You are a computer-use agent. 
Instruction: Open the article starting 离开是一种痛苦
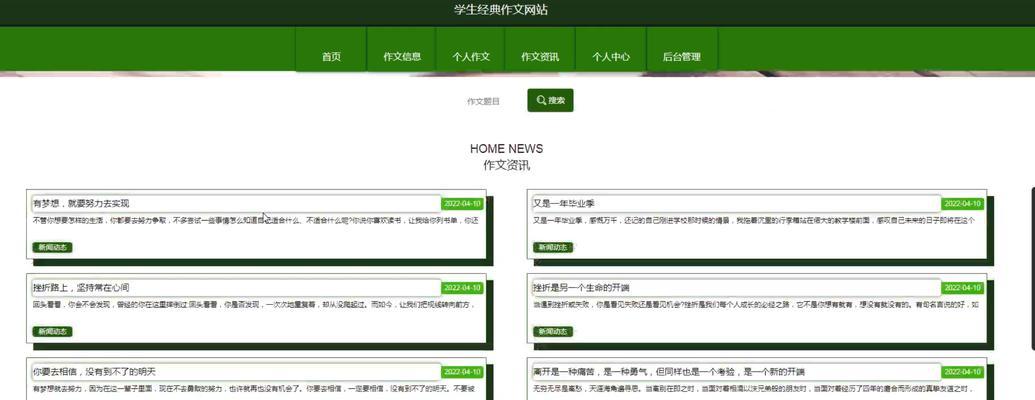669,372
